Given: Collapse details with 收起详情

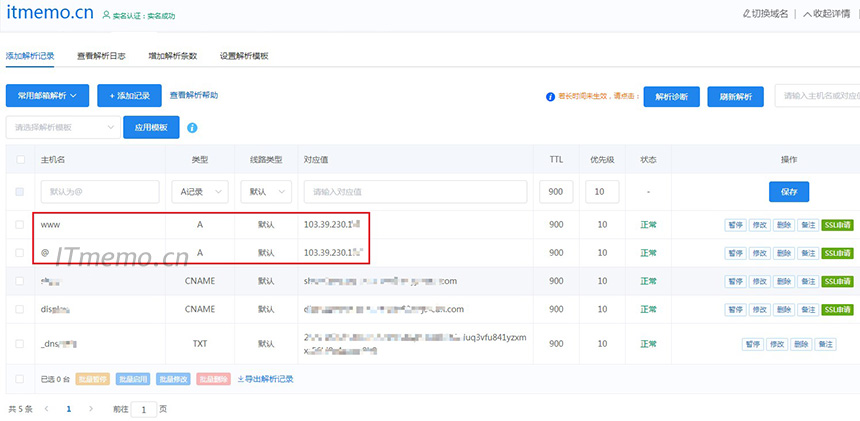Looking at the screenshot, I should pos(826,14).
